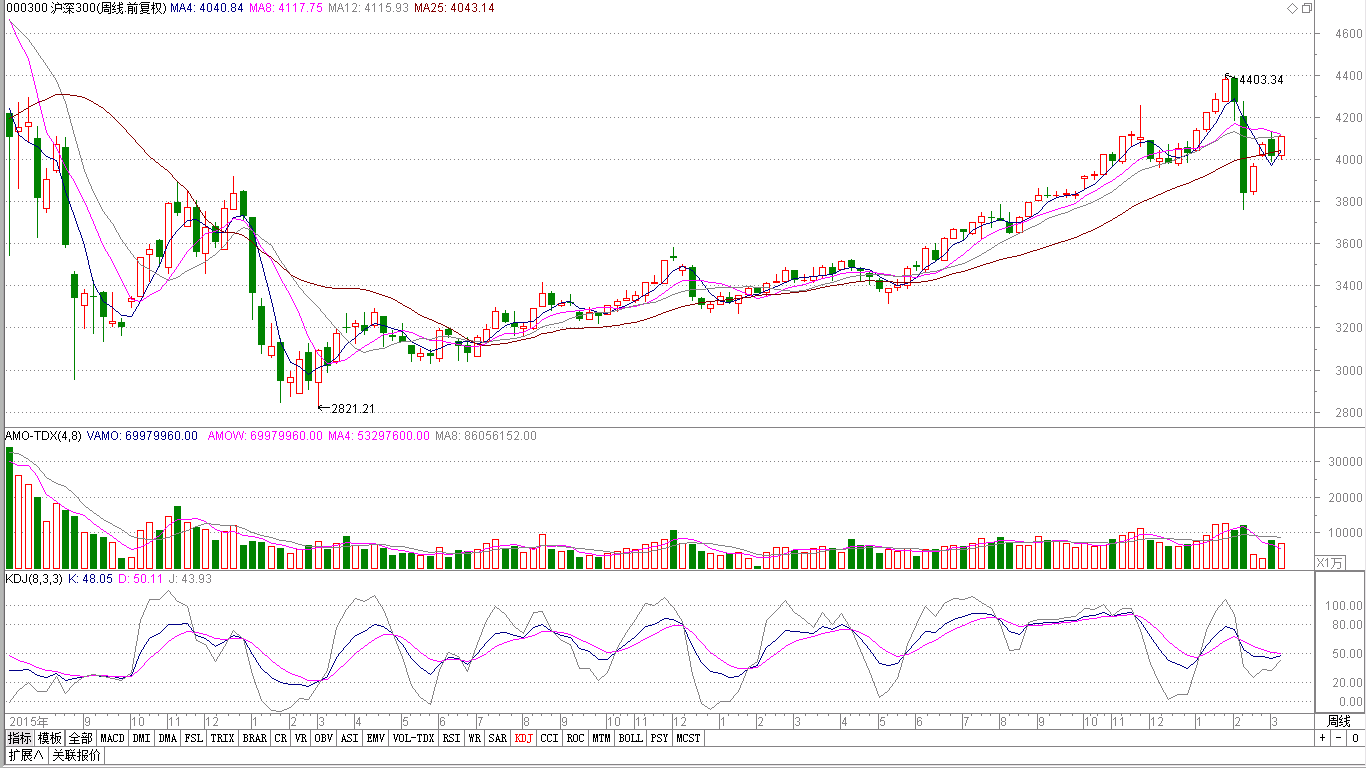1366x768 pixels.
Task: Switch indicator to DMI
Action: coord(142,738)
